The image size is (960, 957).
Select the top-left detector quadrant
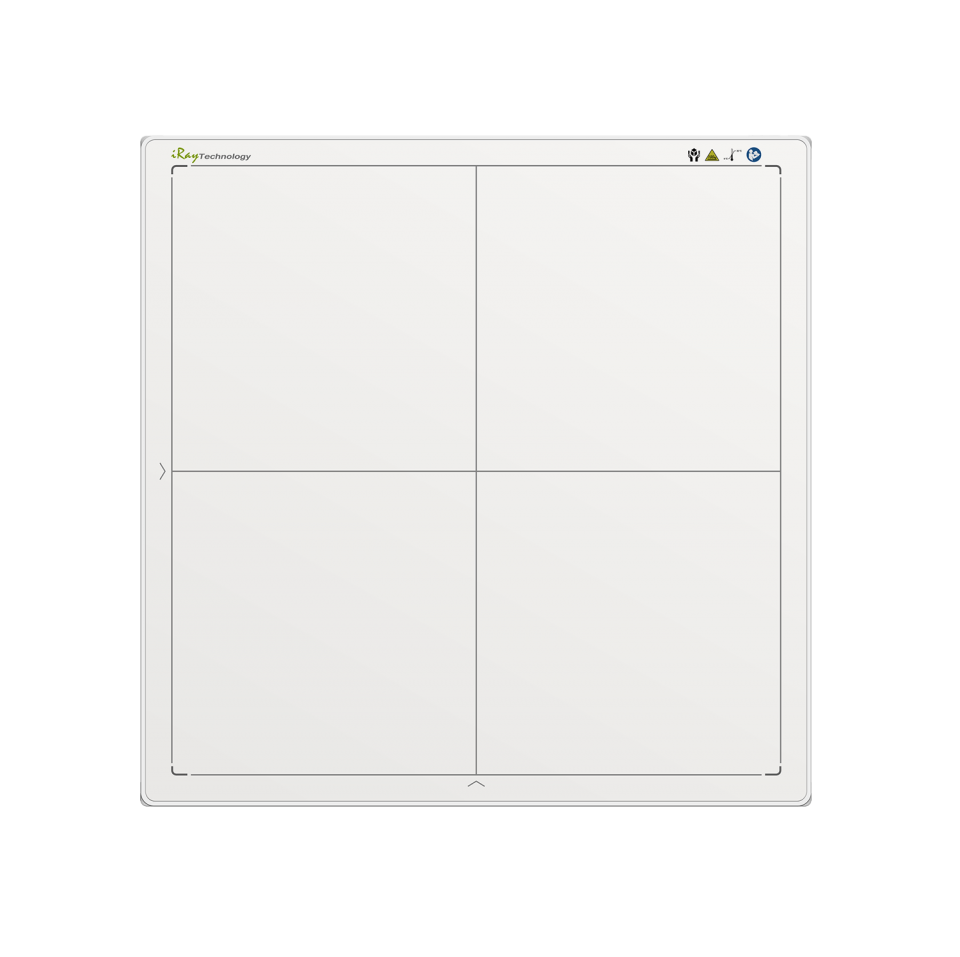click(x=324, y=318)
